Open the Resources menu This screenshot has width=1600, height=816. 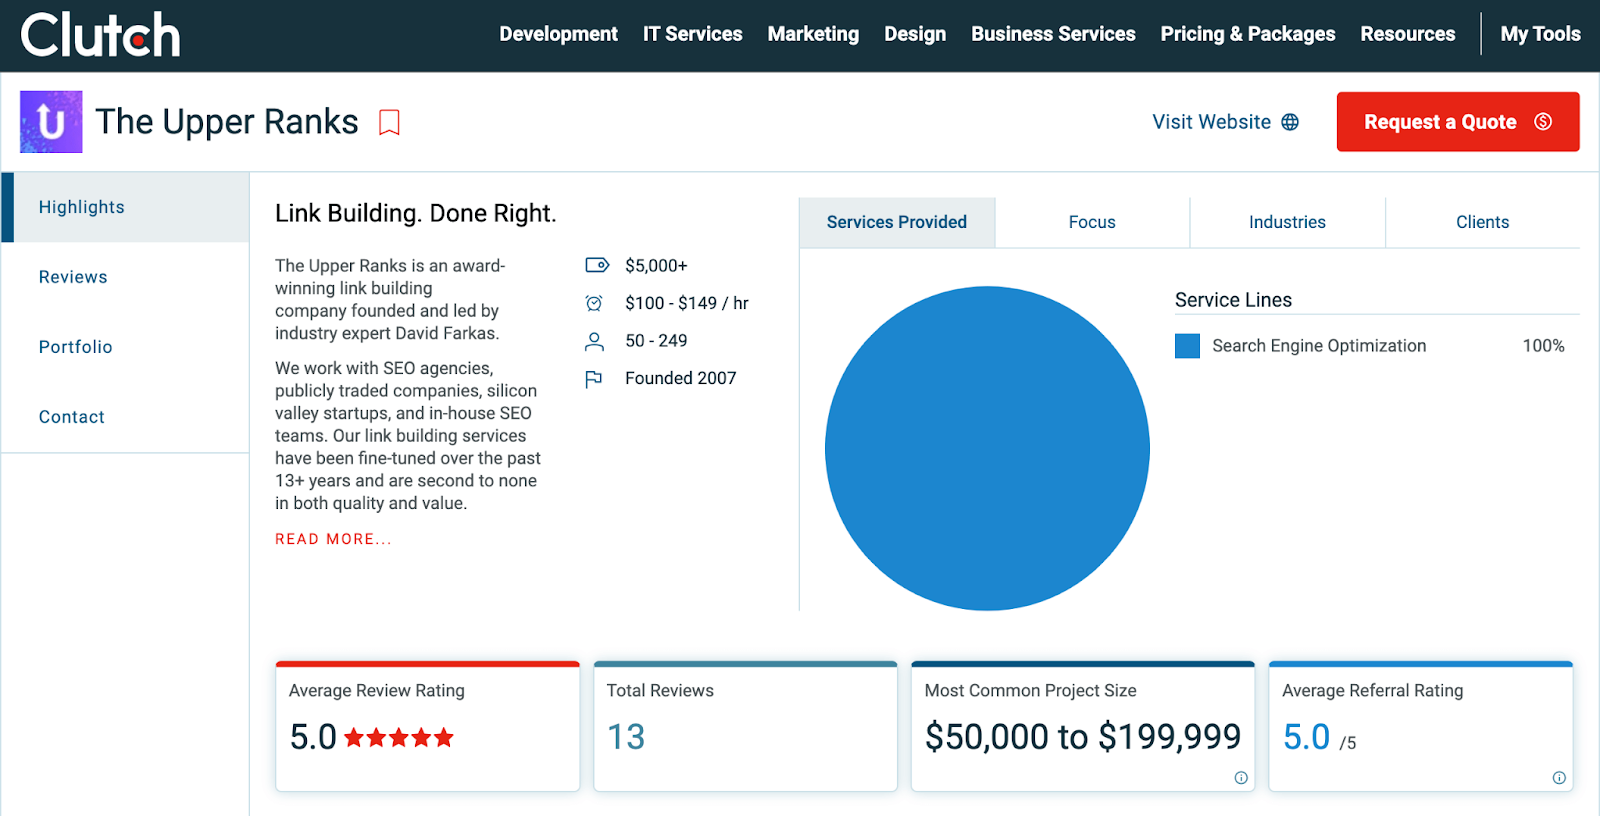1408,34
